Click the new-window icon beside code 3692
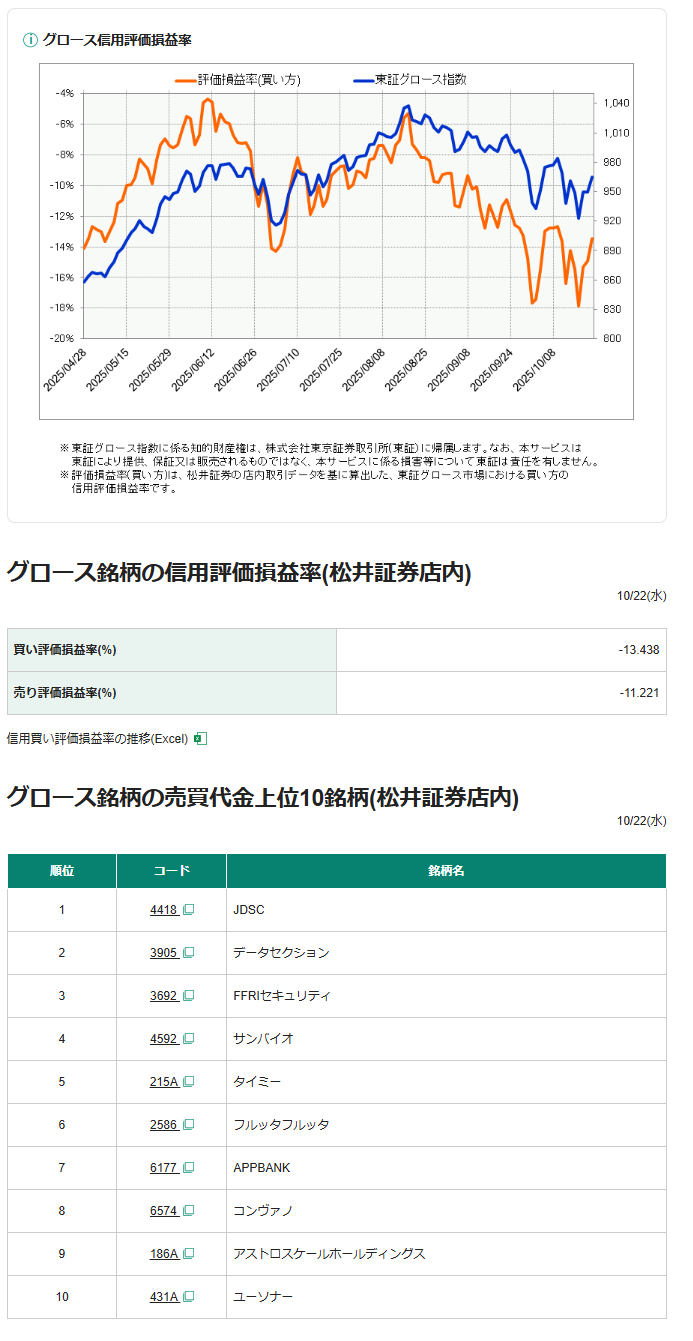The image size is (693, 1341). [x=188, y=996]
